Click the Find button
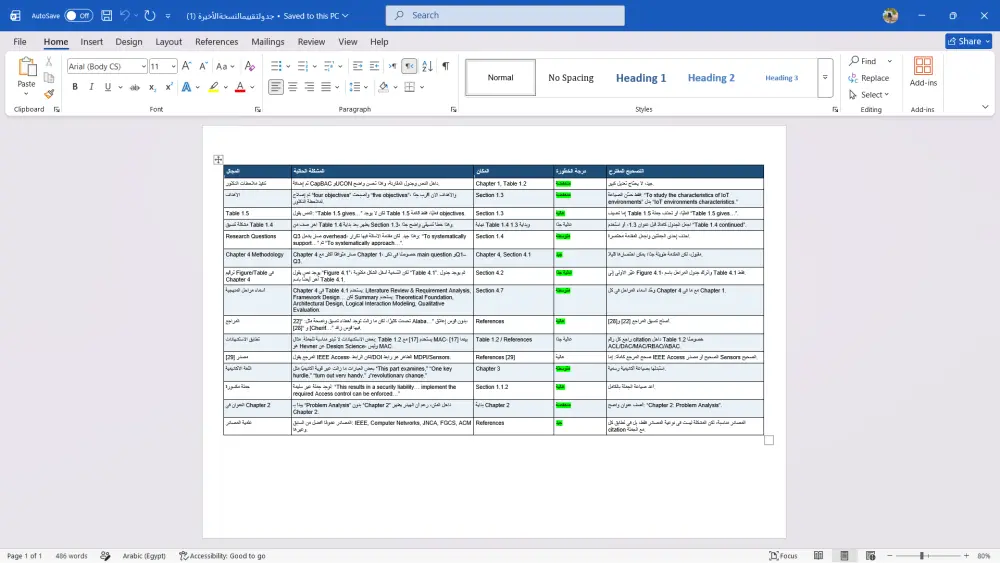 863,61
